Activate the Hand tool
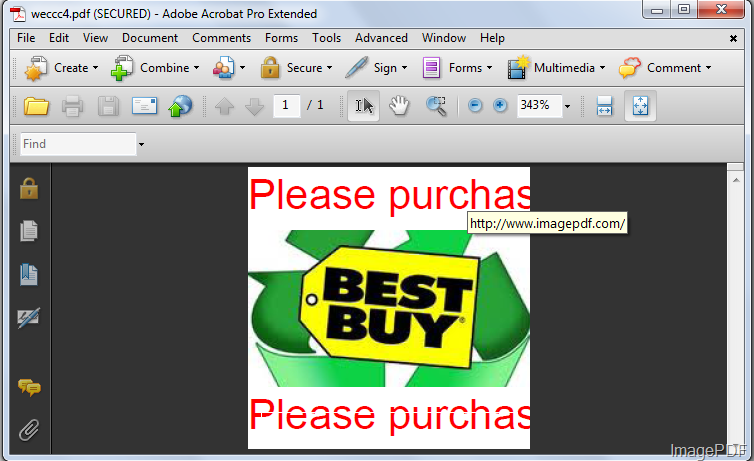The height and width of the screenshot is (461, 754). [x=399, y=106]
